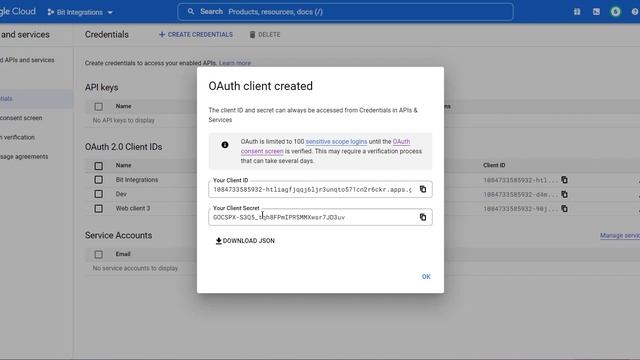The image size is (640, 360).
Task: Follow the sensitive scope logins link
Action: (x=336, y=142)
